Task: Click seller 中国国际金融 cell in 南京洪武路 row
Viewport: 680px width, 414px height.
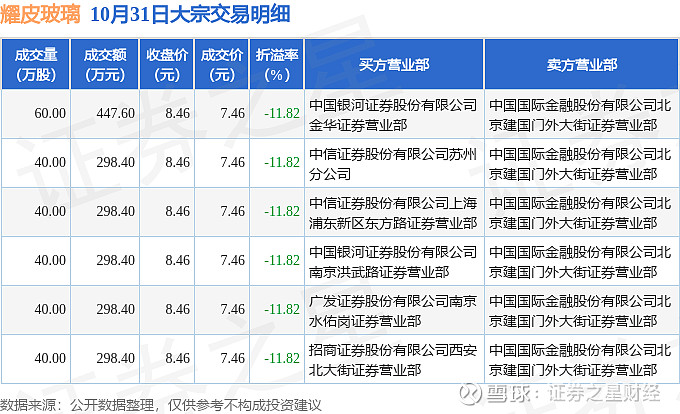Action: 580,262
